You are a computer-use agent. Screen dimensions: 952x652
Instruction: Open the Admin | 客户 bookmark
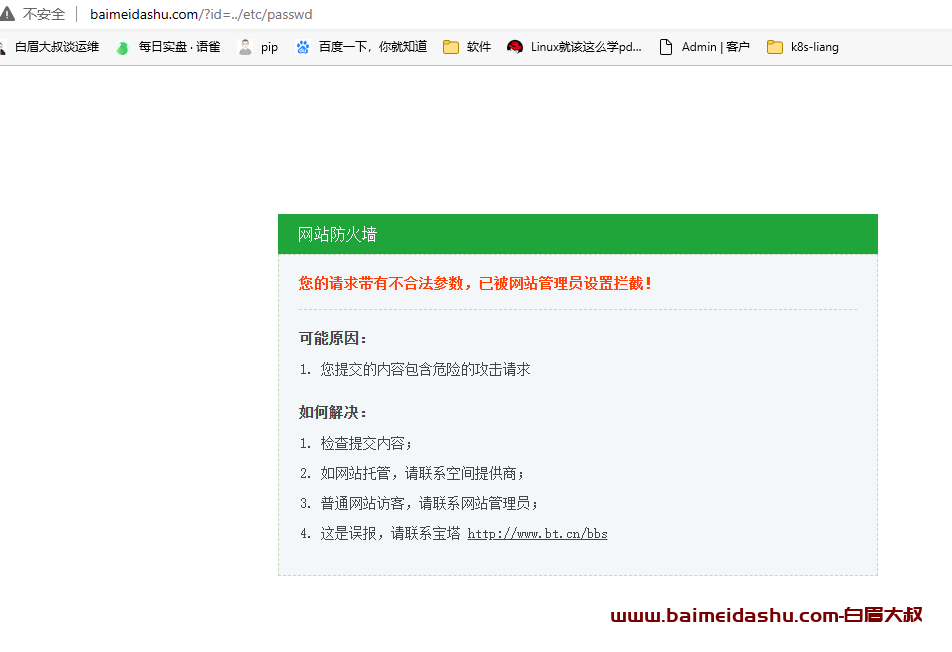(715, 47)
